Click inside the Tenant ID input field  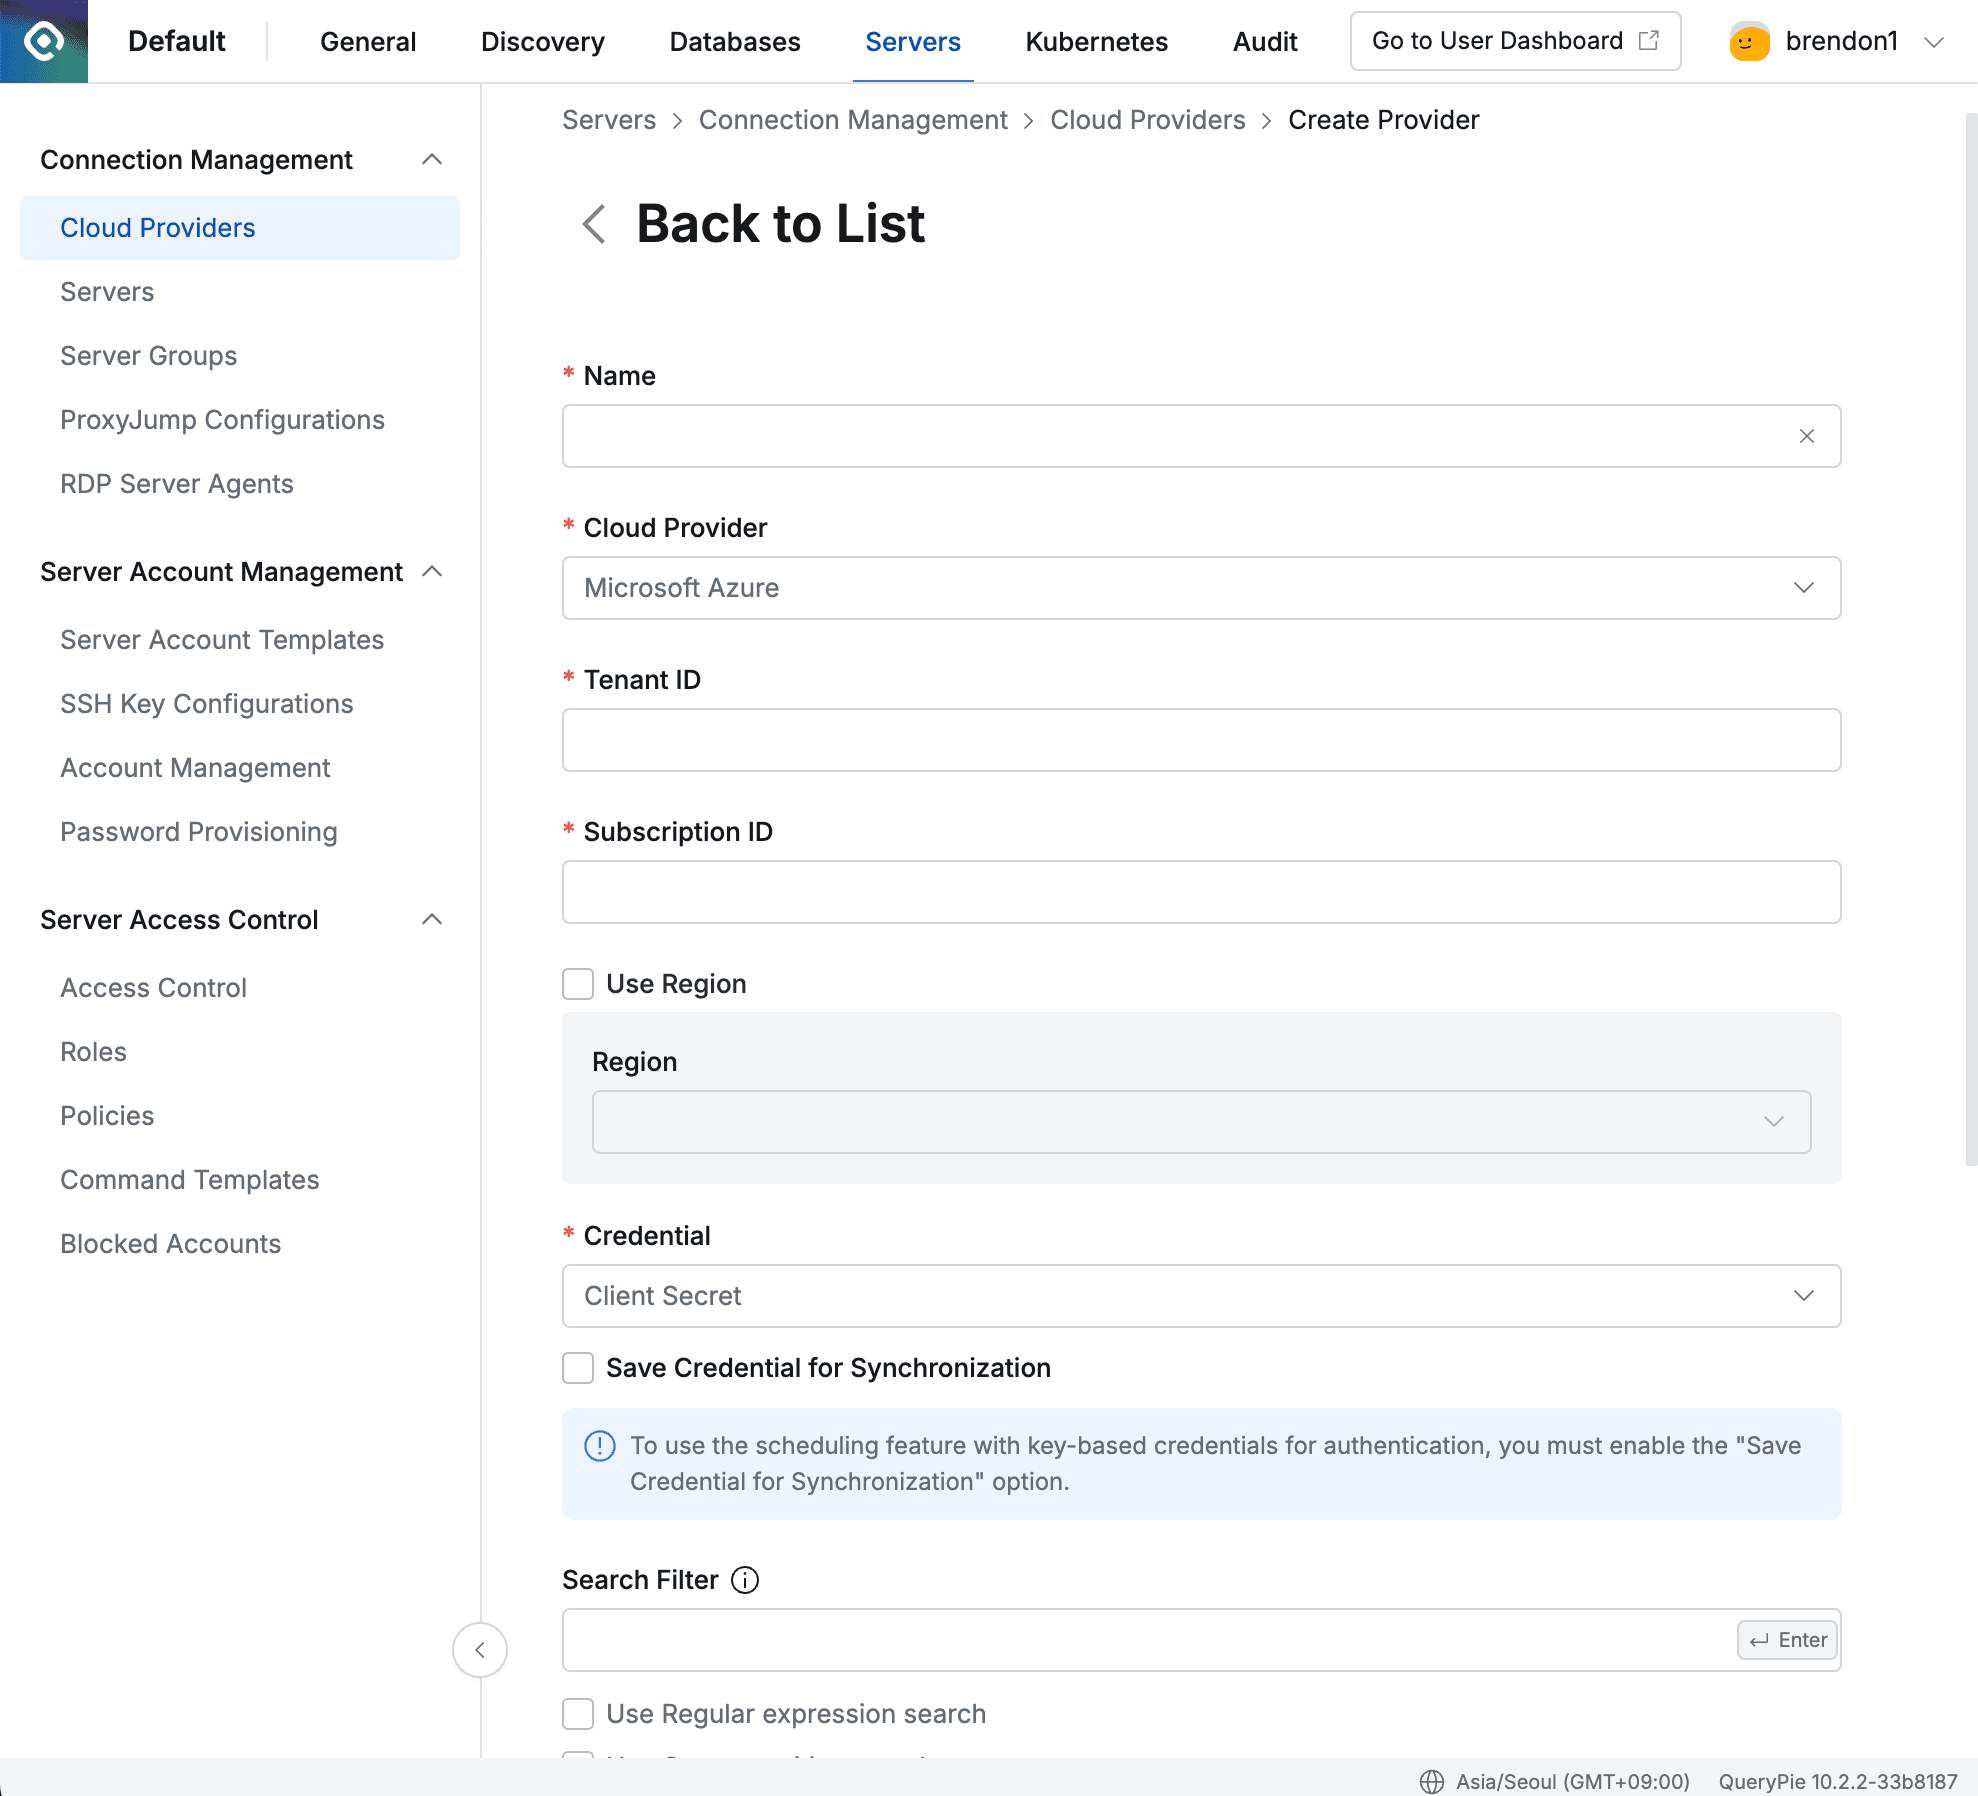[1200, 740]
